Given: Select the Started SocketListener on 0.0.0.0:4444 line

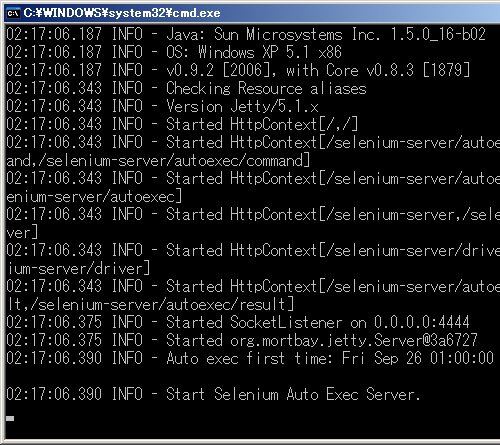Looking at the screenshot, I should pyautogui.click(x=238, y=322).
